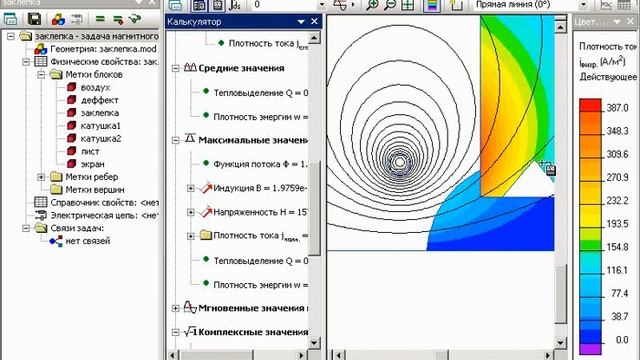The image size is (640, 360).
Task: Click the red 387.0 legend color band
Action: 590,105
